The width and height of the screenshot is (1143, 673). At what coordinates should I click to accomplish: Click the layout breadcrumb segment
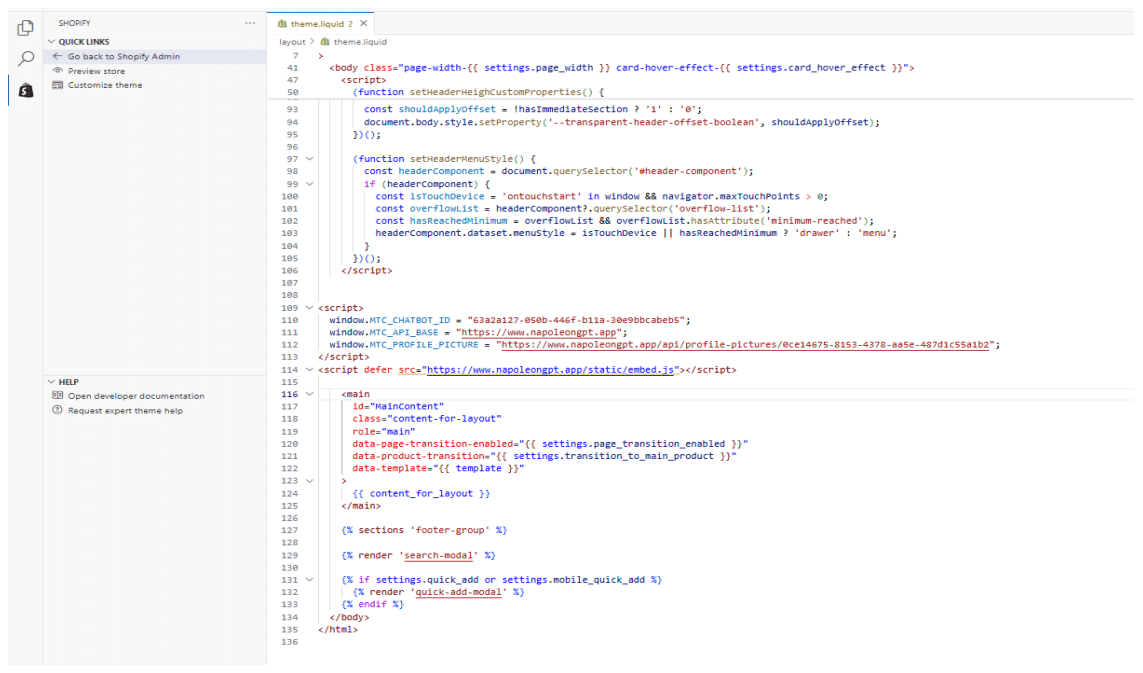click(x=292, y=42)
